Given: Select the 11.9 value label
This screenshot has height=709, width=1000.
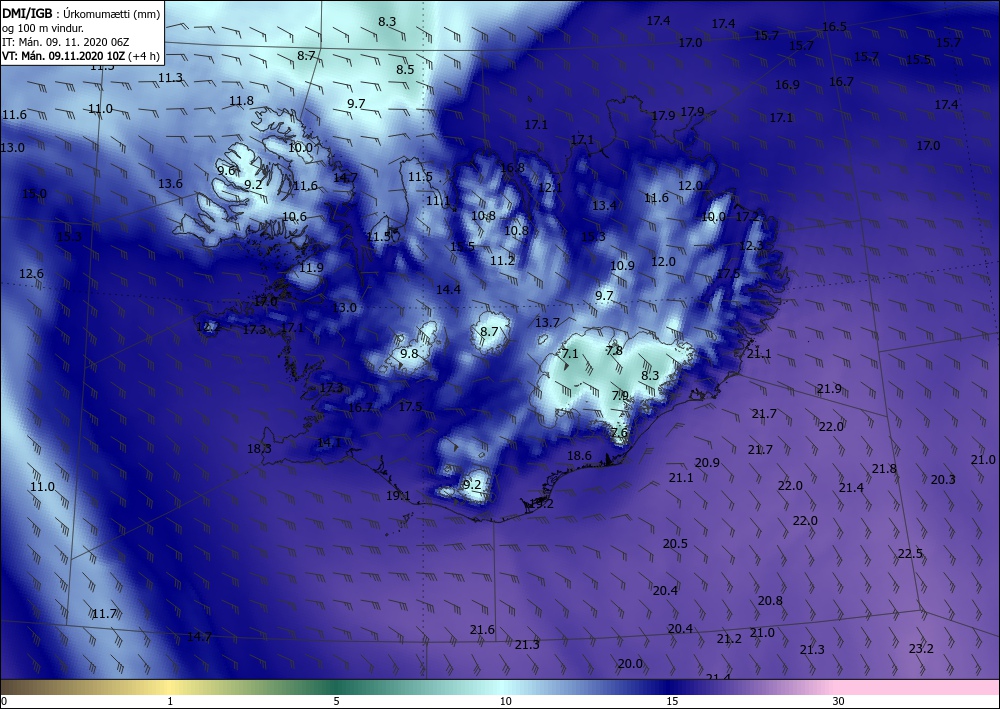Looking at the screenshot, I should click(x=311, y=267).
